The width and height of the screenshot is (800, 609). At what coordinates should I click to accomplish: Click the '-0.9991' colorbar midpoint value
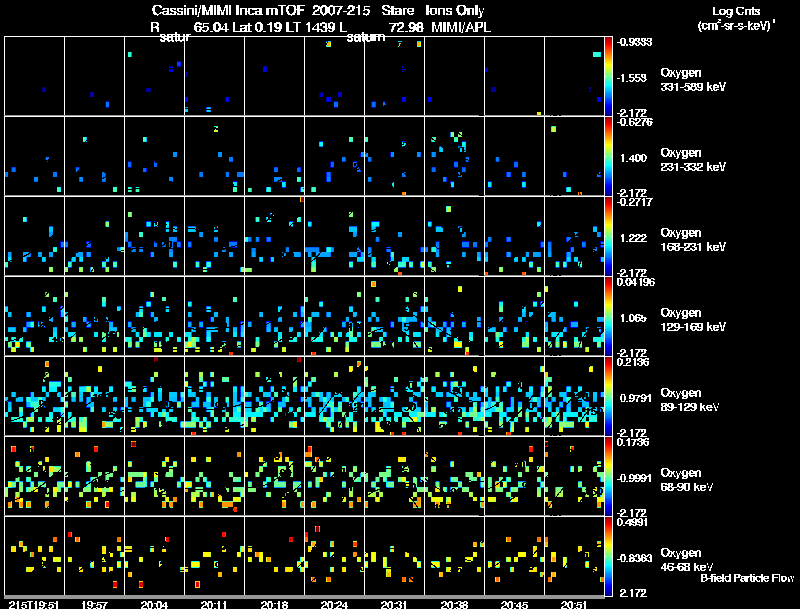point(634,478)
